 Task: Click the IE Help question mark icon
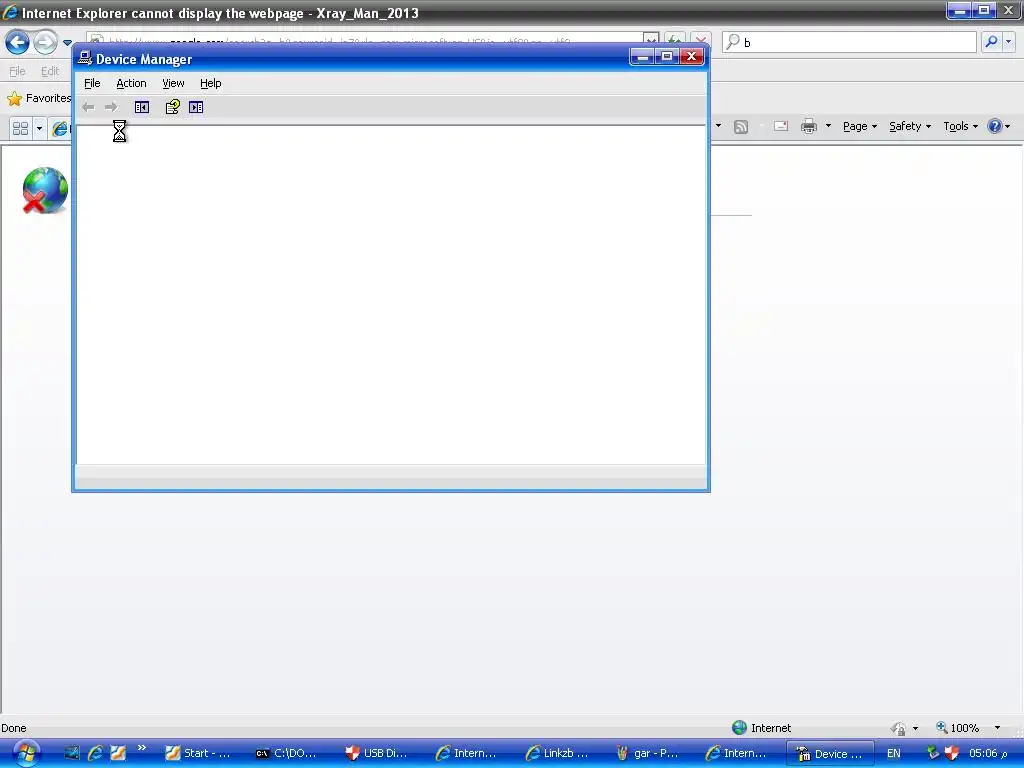click(994, 126)
